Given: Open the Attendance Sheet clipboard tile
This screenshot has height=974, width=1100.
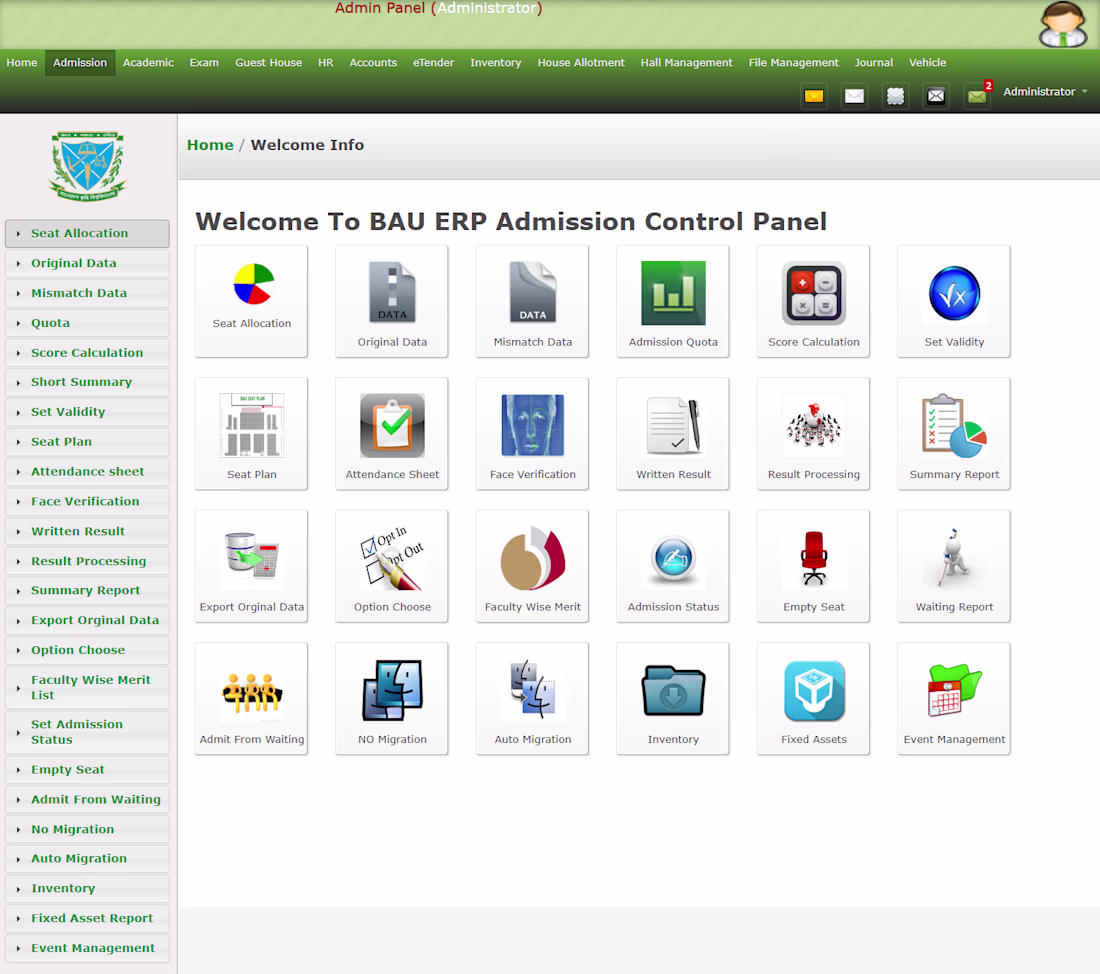Looking at the screenshot, I should (x=391, y=434).
